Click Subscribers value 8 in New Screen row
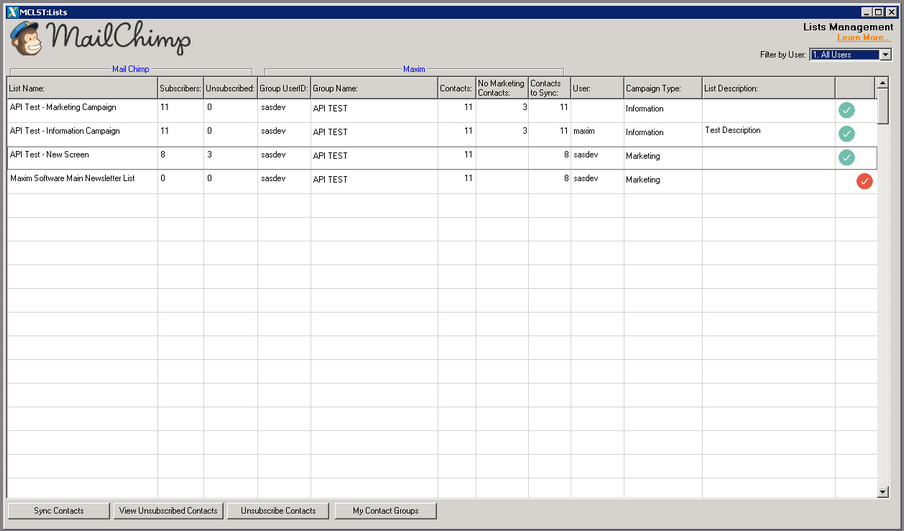The height and width of the screenshot is (531, 904). (x=163, y=155)
